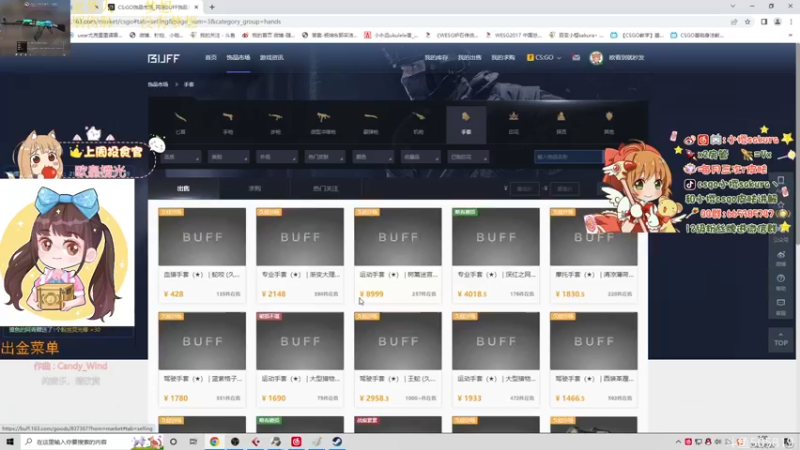Click the user avatar in header
Image resolution: width=800 pixels, height=450 pixels.
tap(596, 58)
